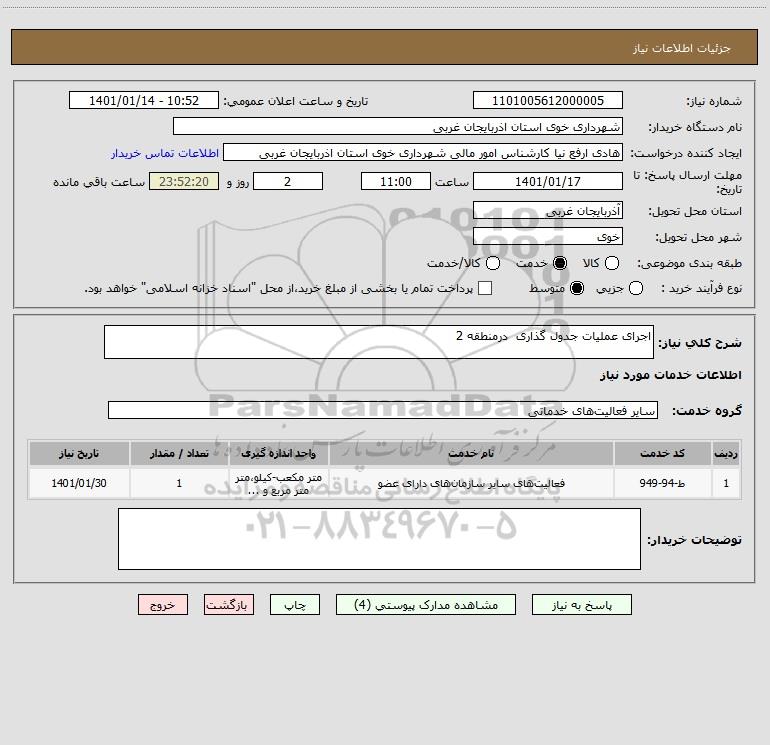Click the remaining time countdown 23:52:20
This screenshot has height=745, width=770.
[x=184, y=181]
